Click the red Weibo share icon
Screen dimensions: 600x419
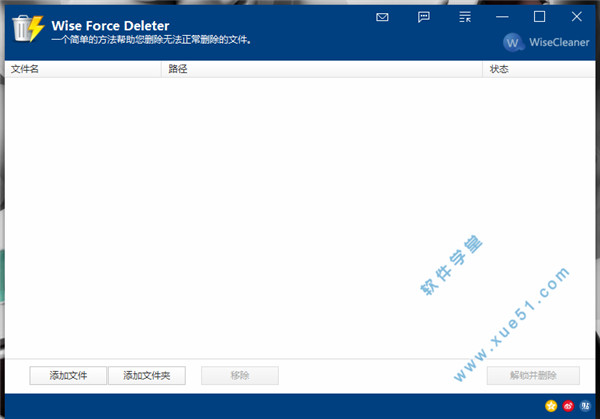568,406
